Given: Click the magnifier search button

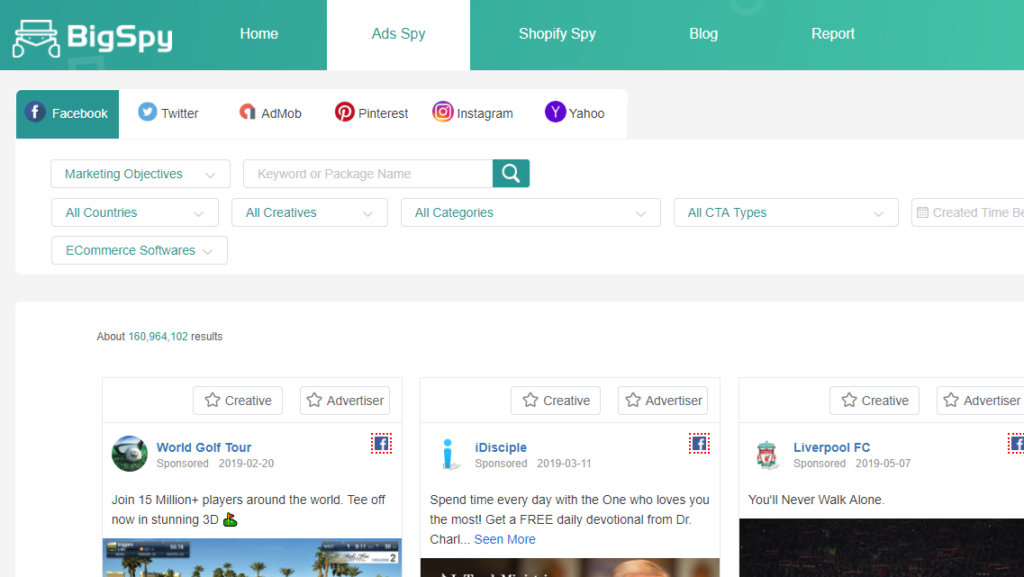Looking at the screenshot, I should (511, 174).
